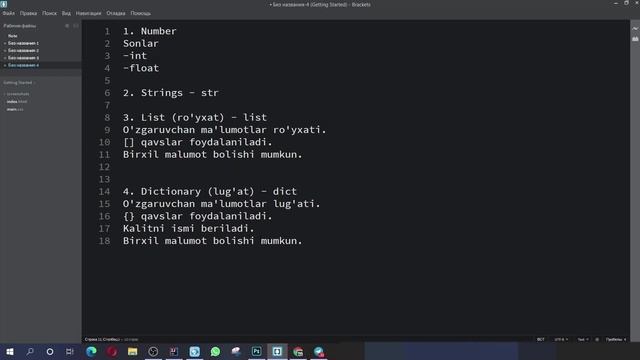Open the UTF-8 encoding dropdown
This screenshot has height=360, width=640.
pyautogui.click(x=561, y=339)
